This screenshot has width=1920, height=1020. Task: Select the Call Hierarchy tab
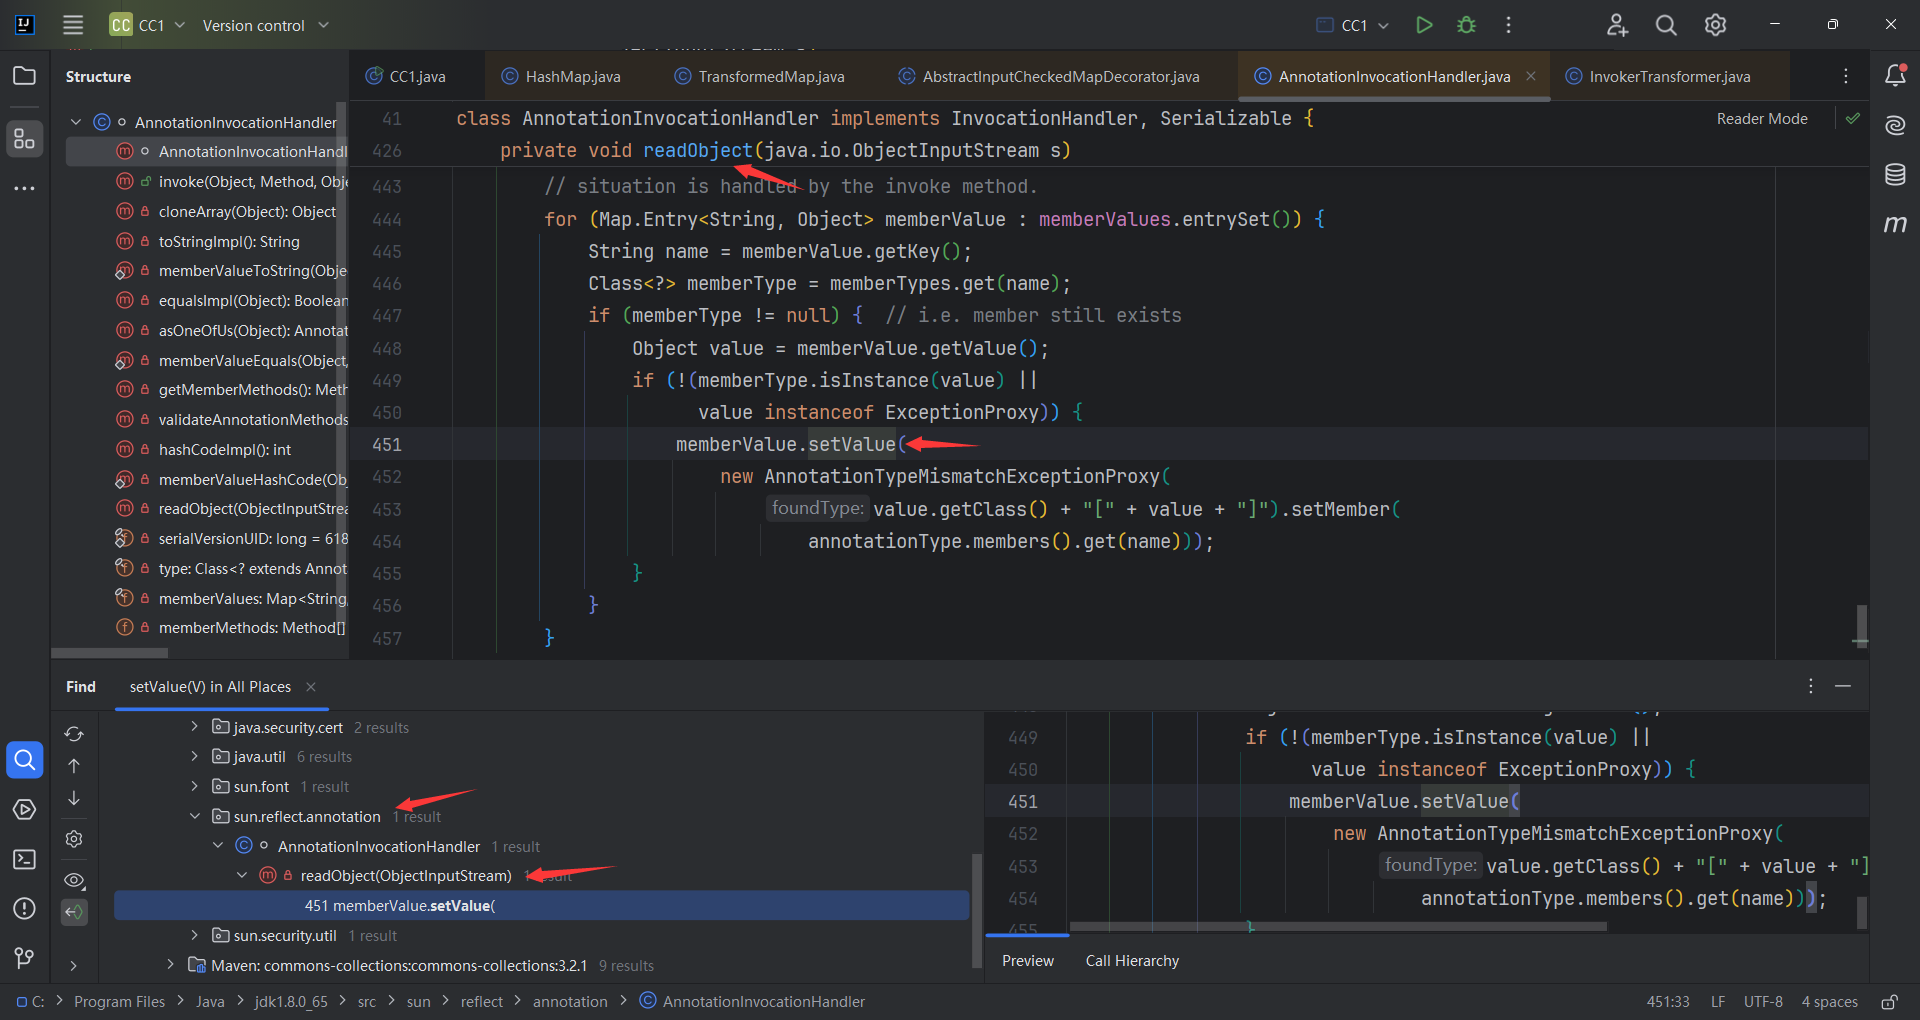[x=1132, y=961]
